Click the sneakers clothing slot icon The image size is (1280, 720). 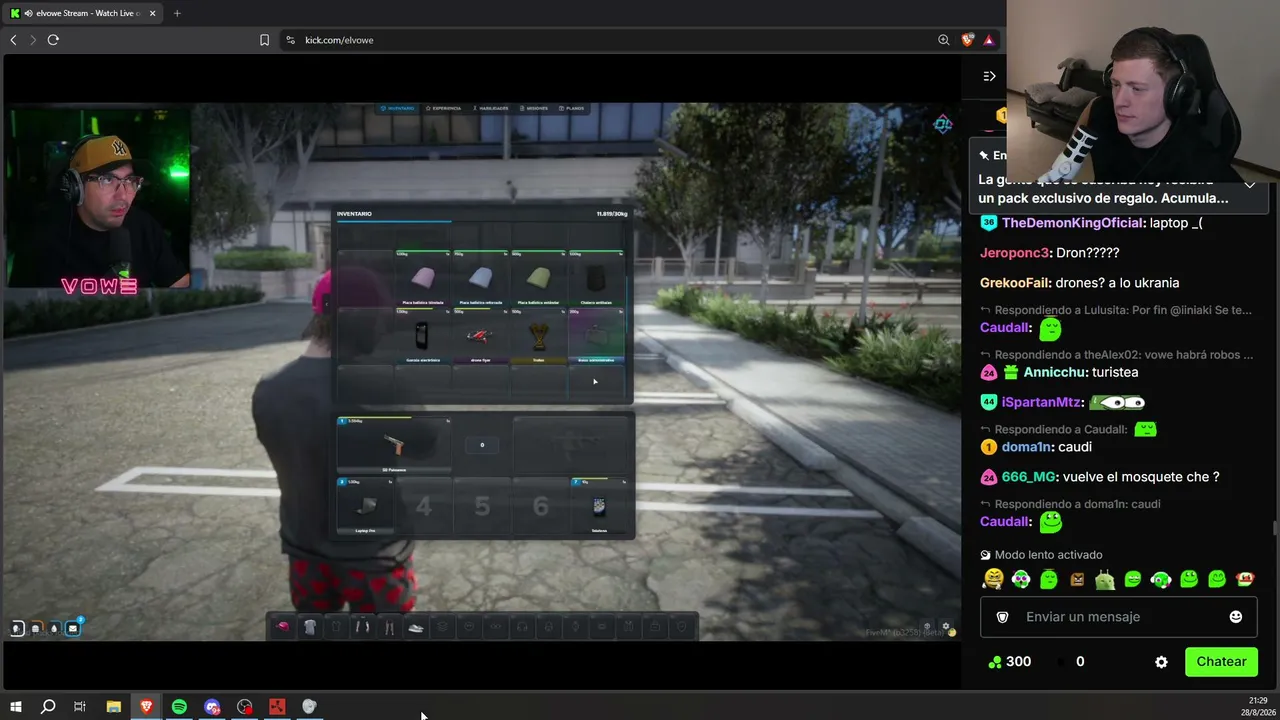[x=416, y=627]
